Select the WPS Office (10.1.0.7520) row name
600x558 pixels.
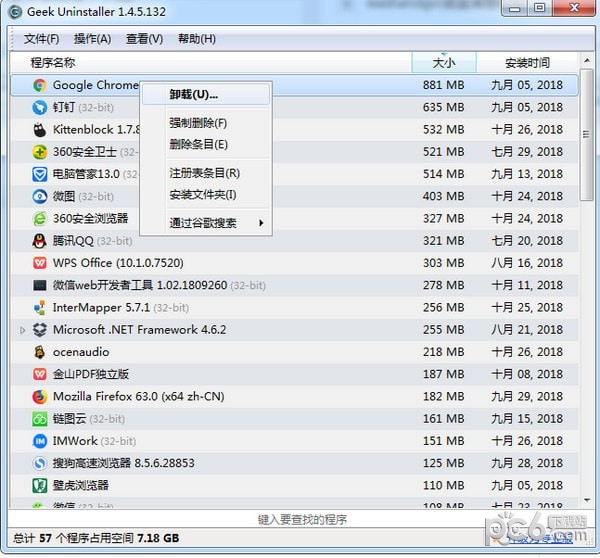click(x=118, y=263)
